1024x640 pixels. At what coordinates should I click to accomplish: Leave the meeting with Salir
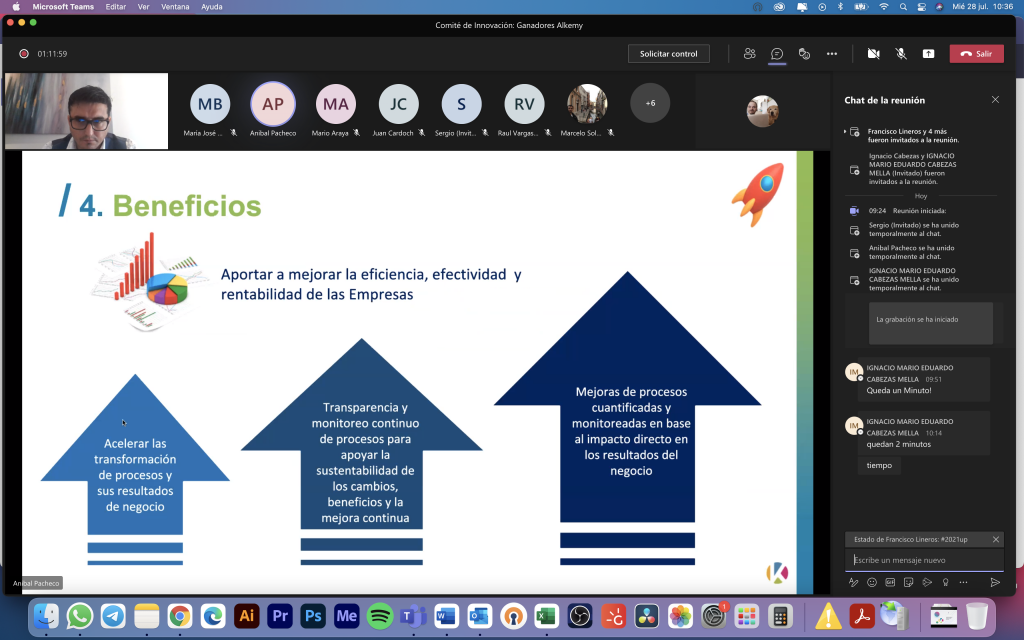click(976, 54)
